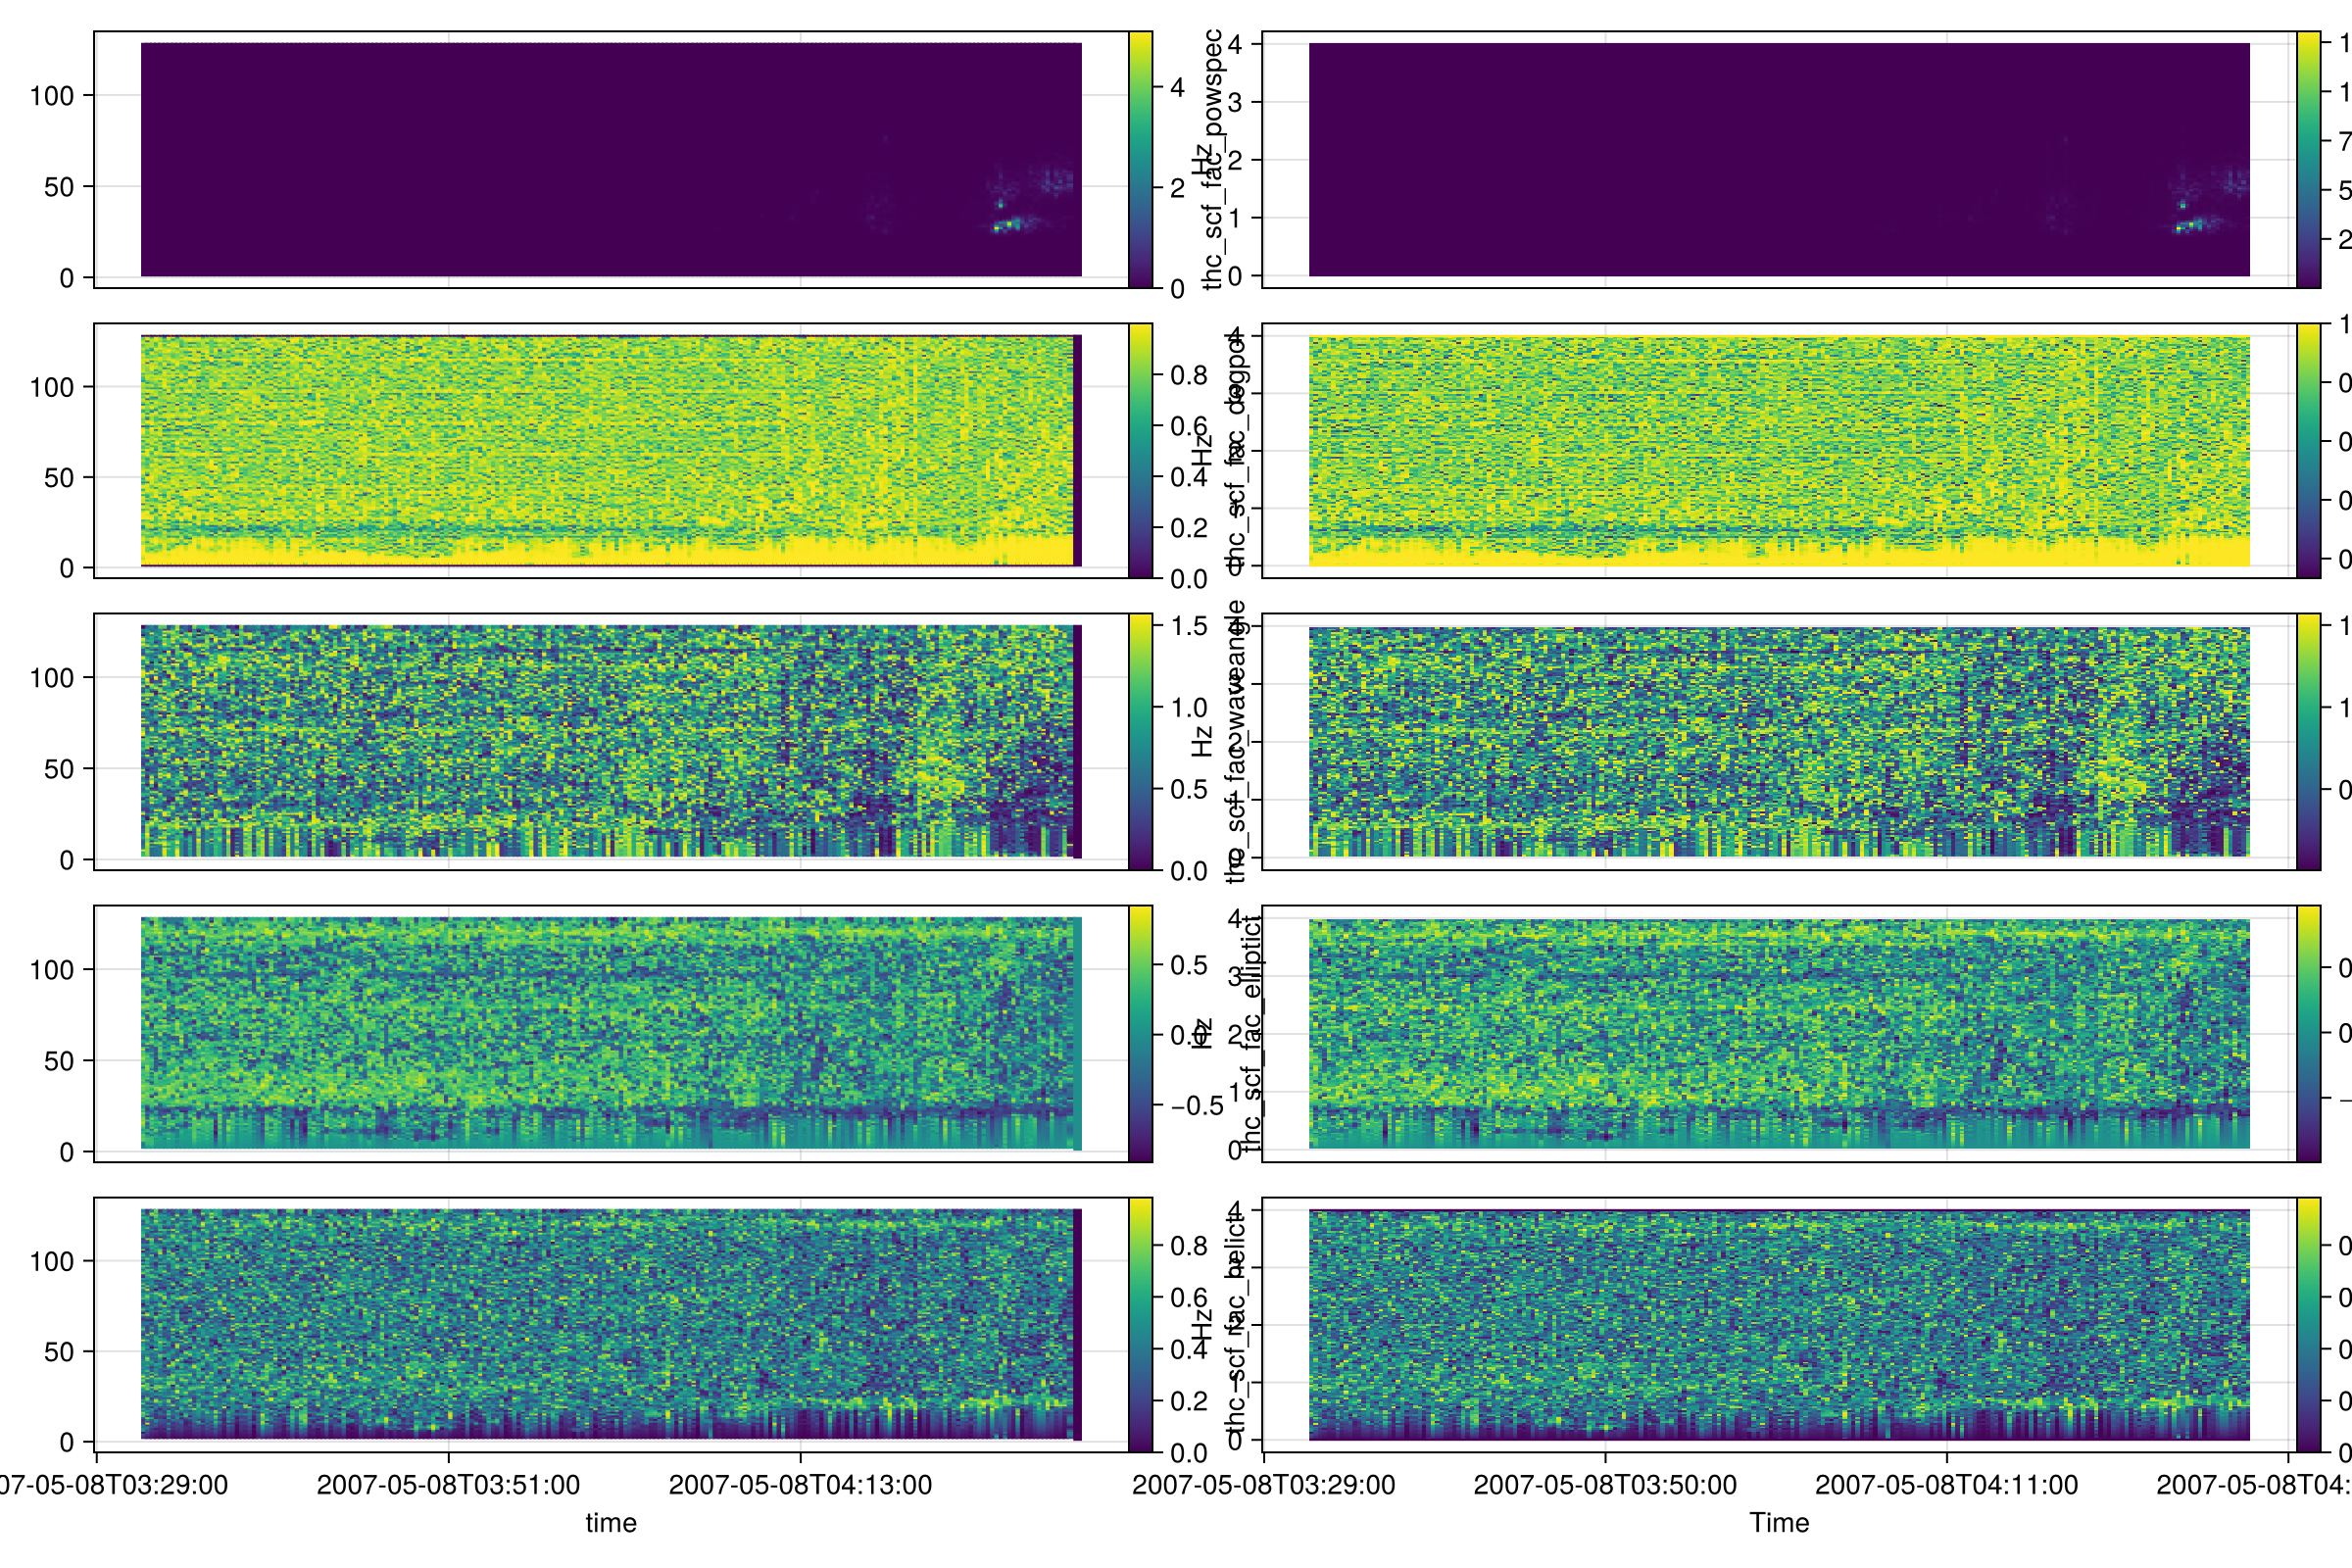Click tick label '2007-05-08T04:13:00'
The image size is (2352, 1568).
[x=800, y=1485]
